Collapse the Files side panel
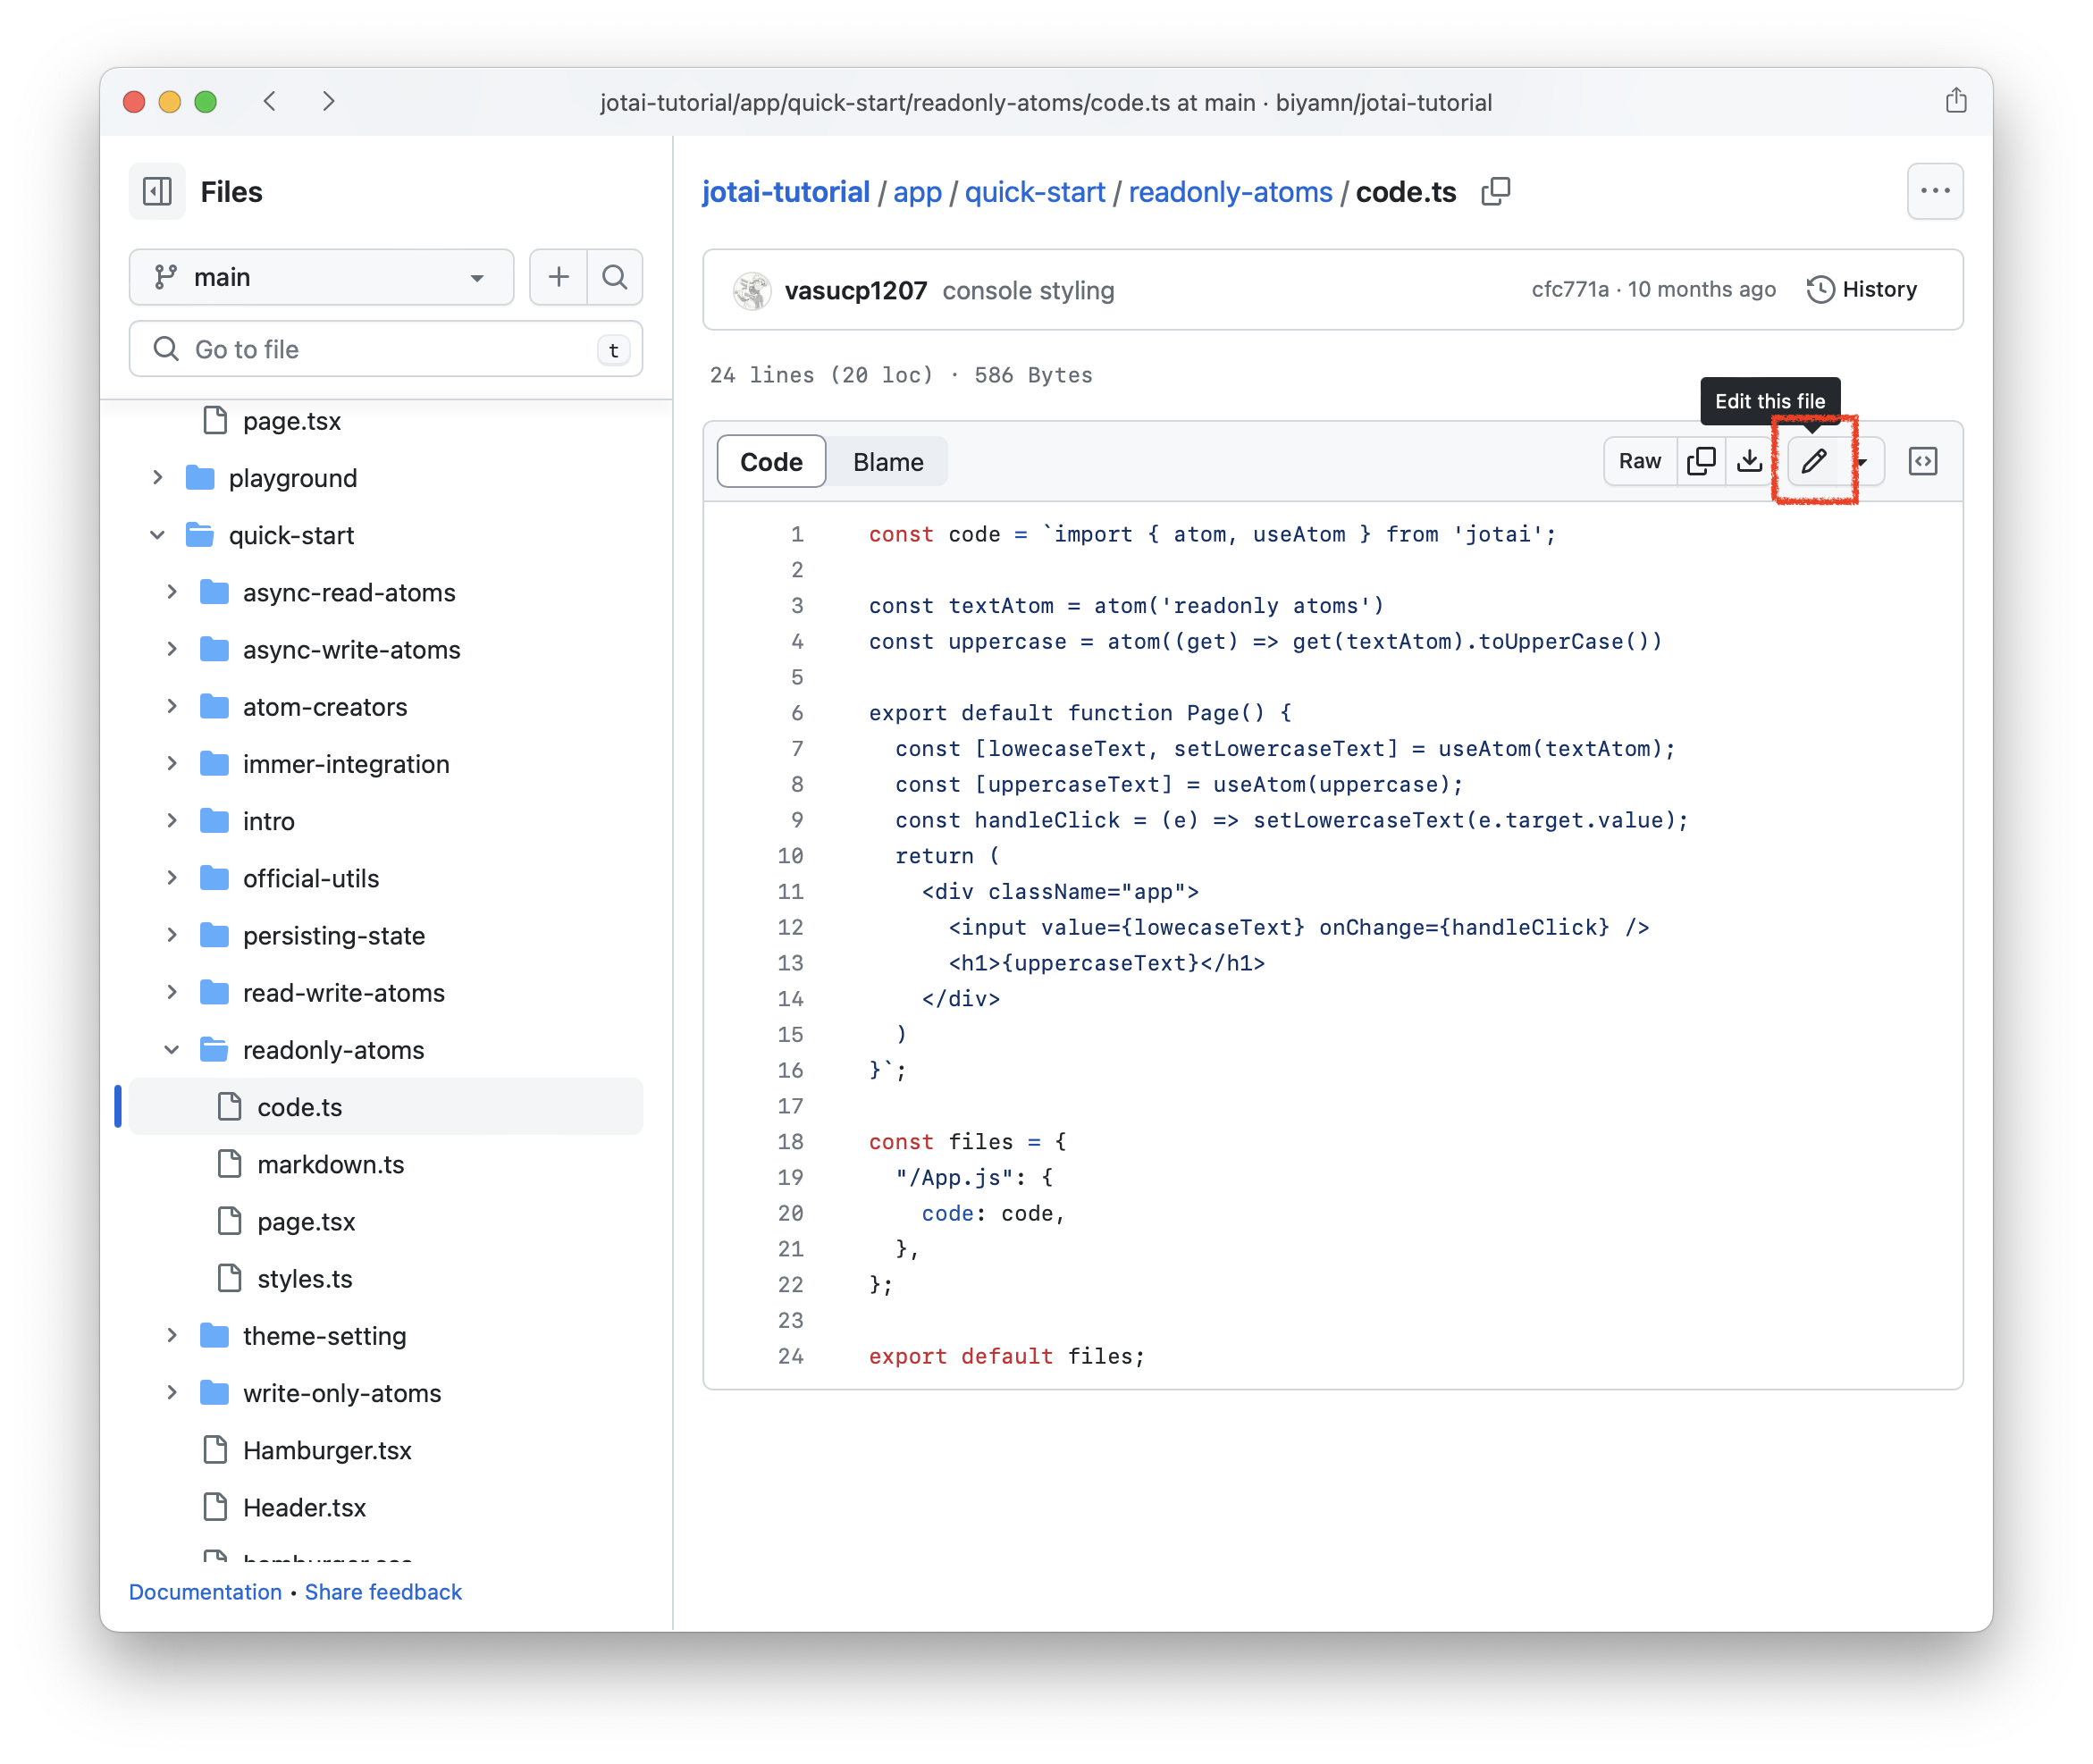The width and height of the screenshot is (2093, 1764). pos(157,191)
